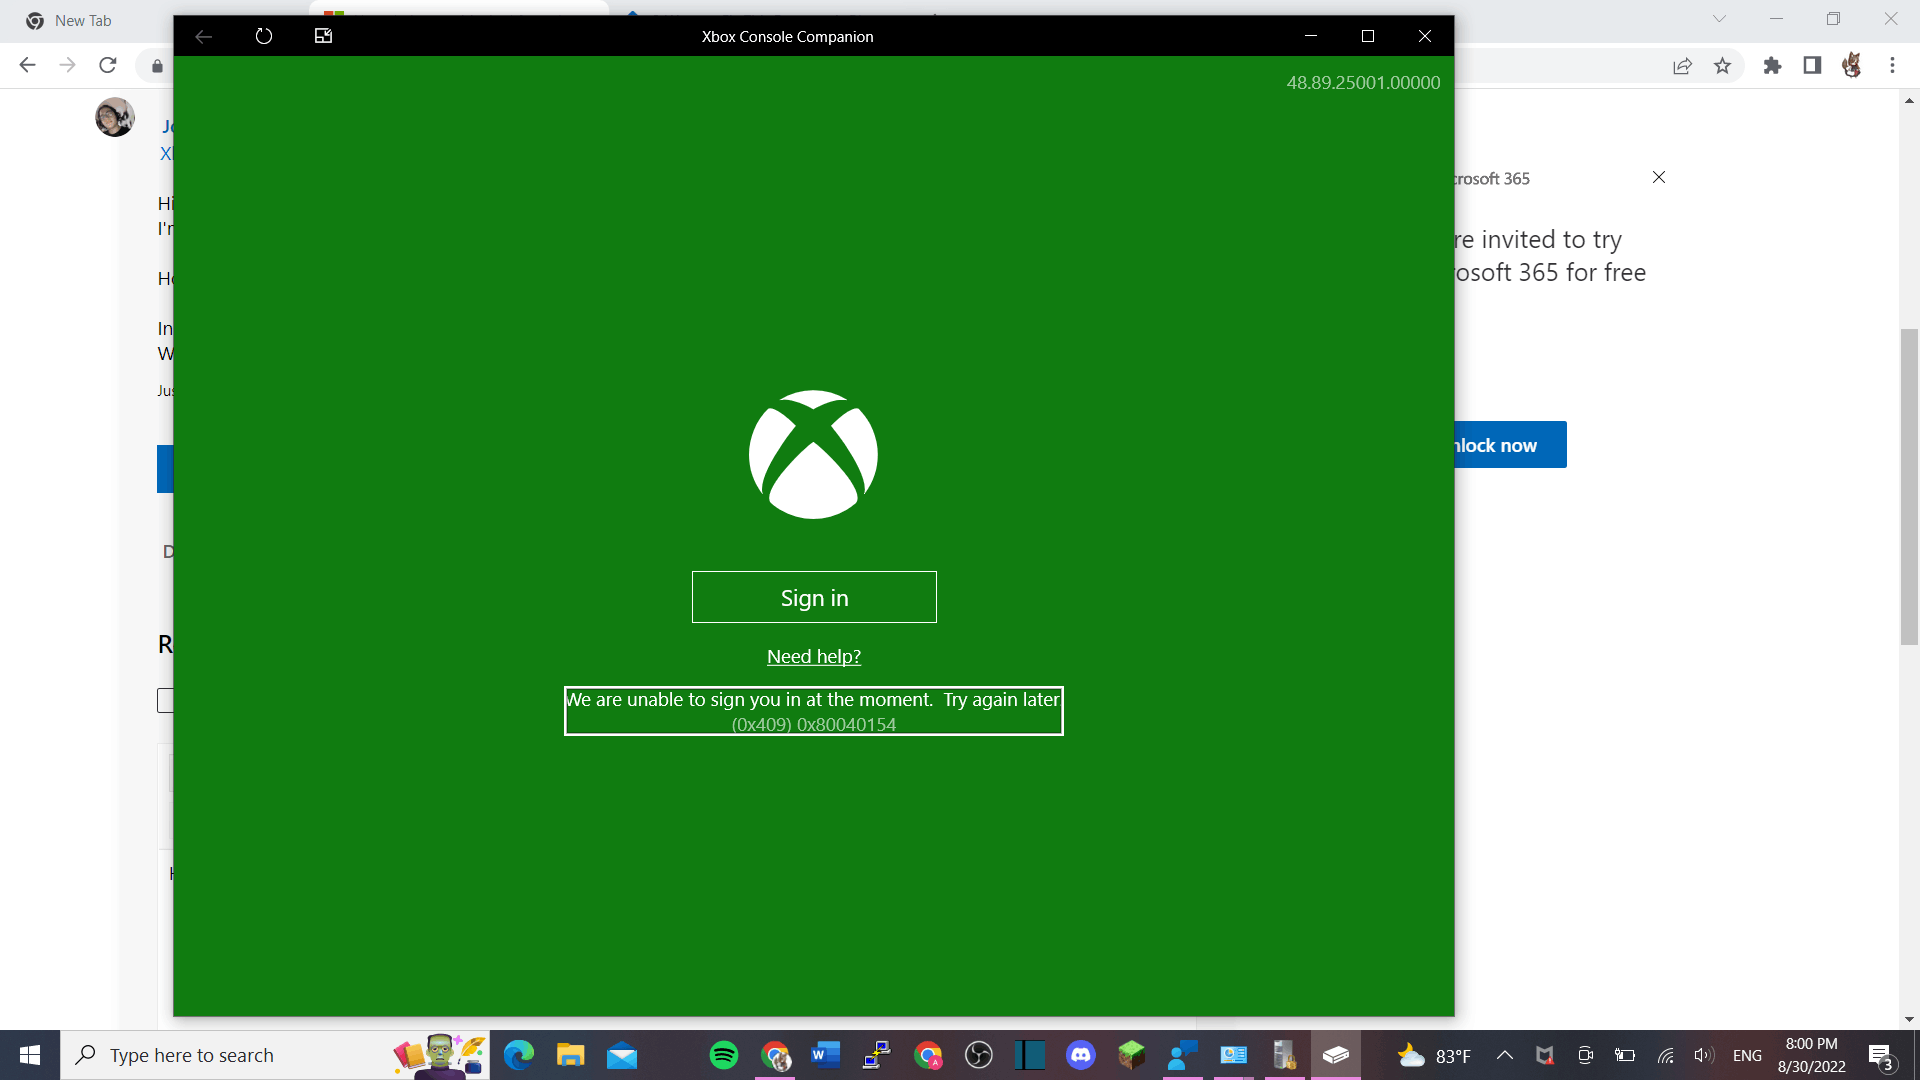This screenshot has height=1080, width=1920.
Task: Open the active Chrome window on taskbar
Action: click(x=775, y=1055)
